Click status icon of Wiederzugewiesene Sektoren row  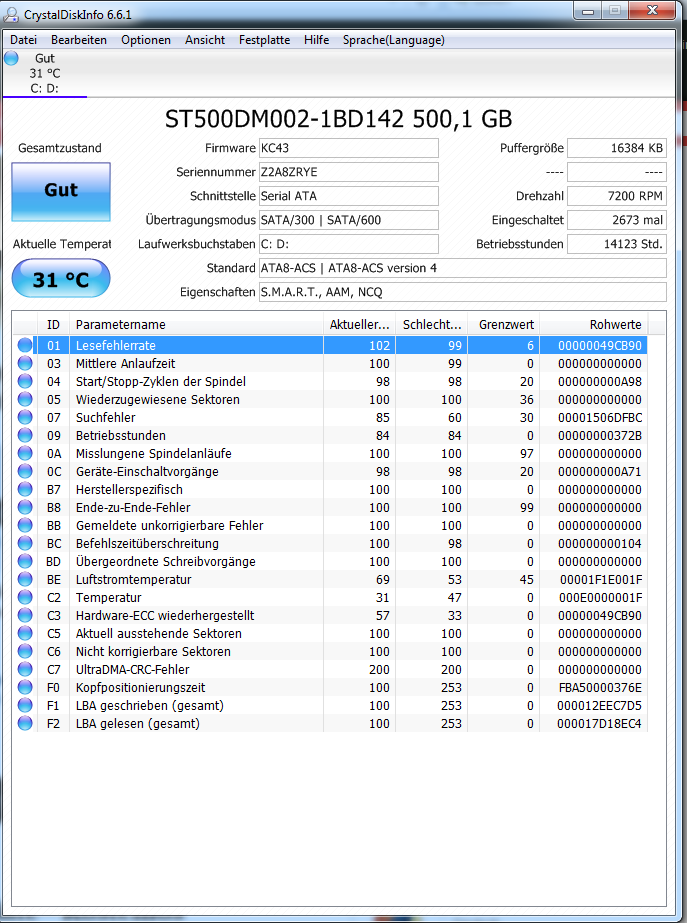pyautogui.click(x=25, y=400)
